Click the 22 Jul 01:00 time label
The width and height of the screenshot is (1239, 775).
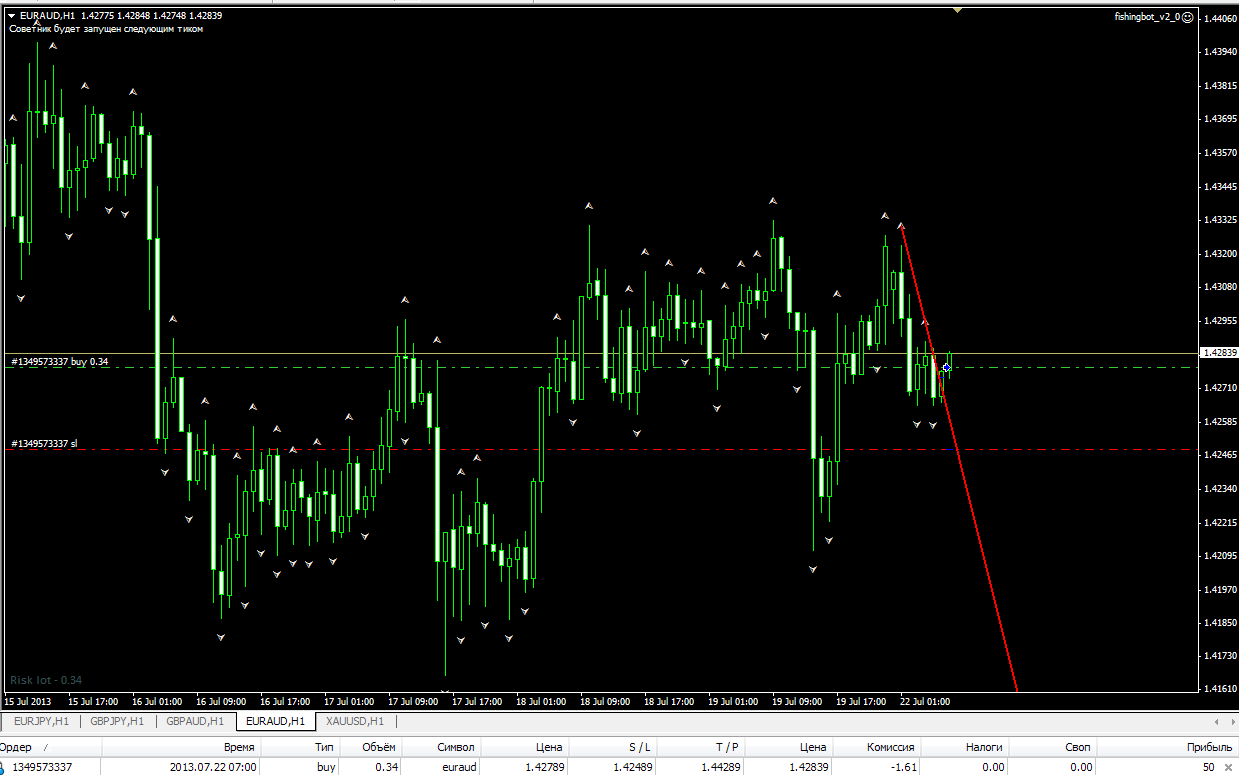(925, 701)
